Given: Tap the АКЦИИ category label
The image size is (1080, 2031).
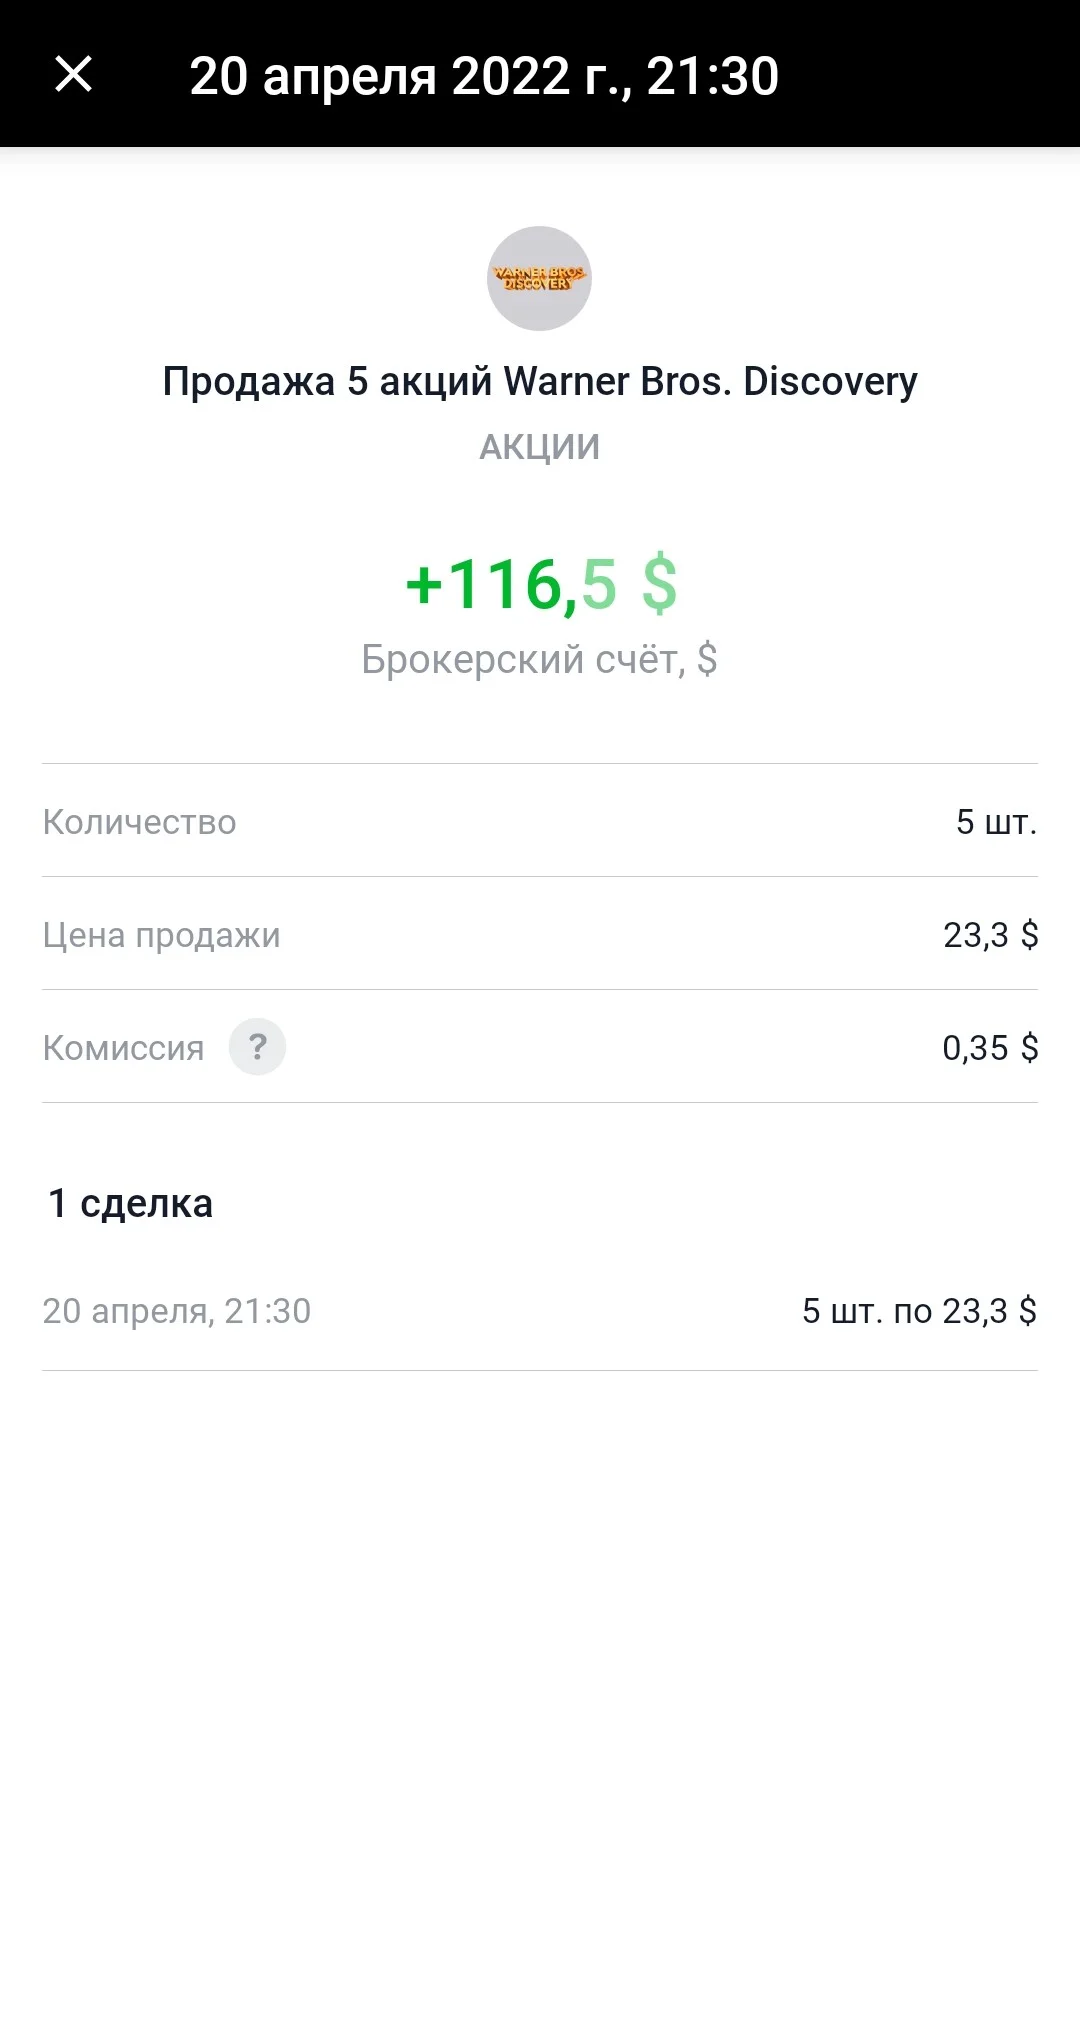Looking at the screenshot, I should tap(540, 447).
